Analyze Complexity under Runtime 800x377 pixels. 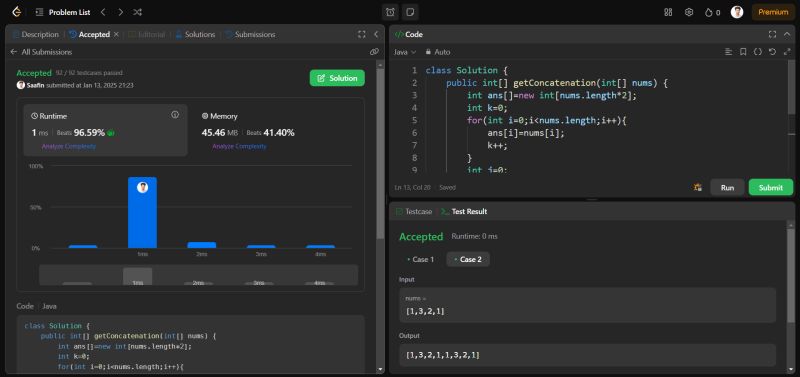[x=69, y=146]
